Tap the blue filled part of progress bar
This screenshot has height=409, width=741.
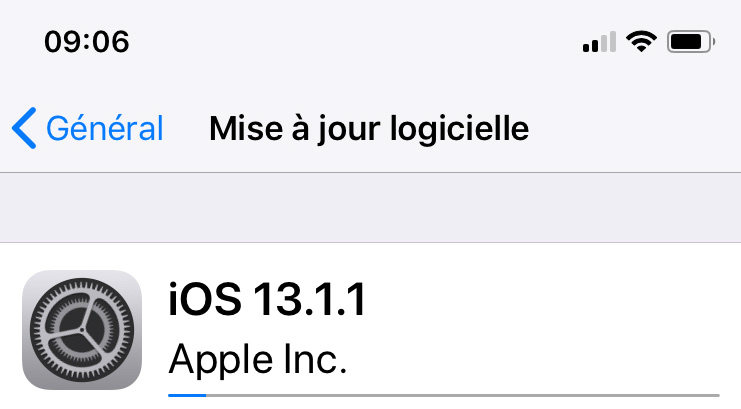pyautogui.click(x=187, y=395)
